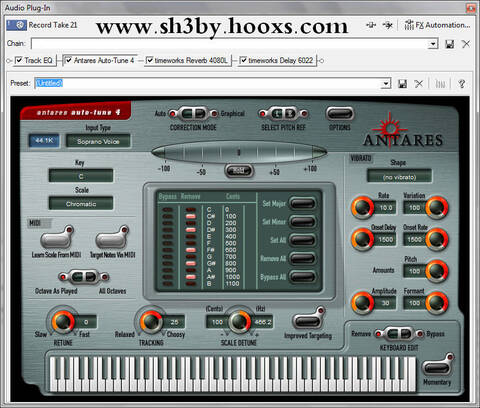Toggle timeworks Delay 6022 checkbox
Screen dimensions: 480x408
pyautogui.click(x=243, y=60)
